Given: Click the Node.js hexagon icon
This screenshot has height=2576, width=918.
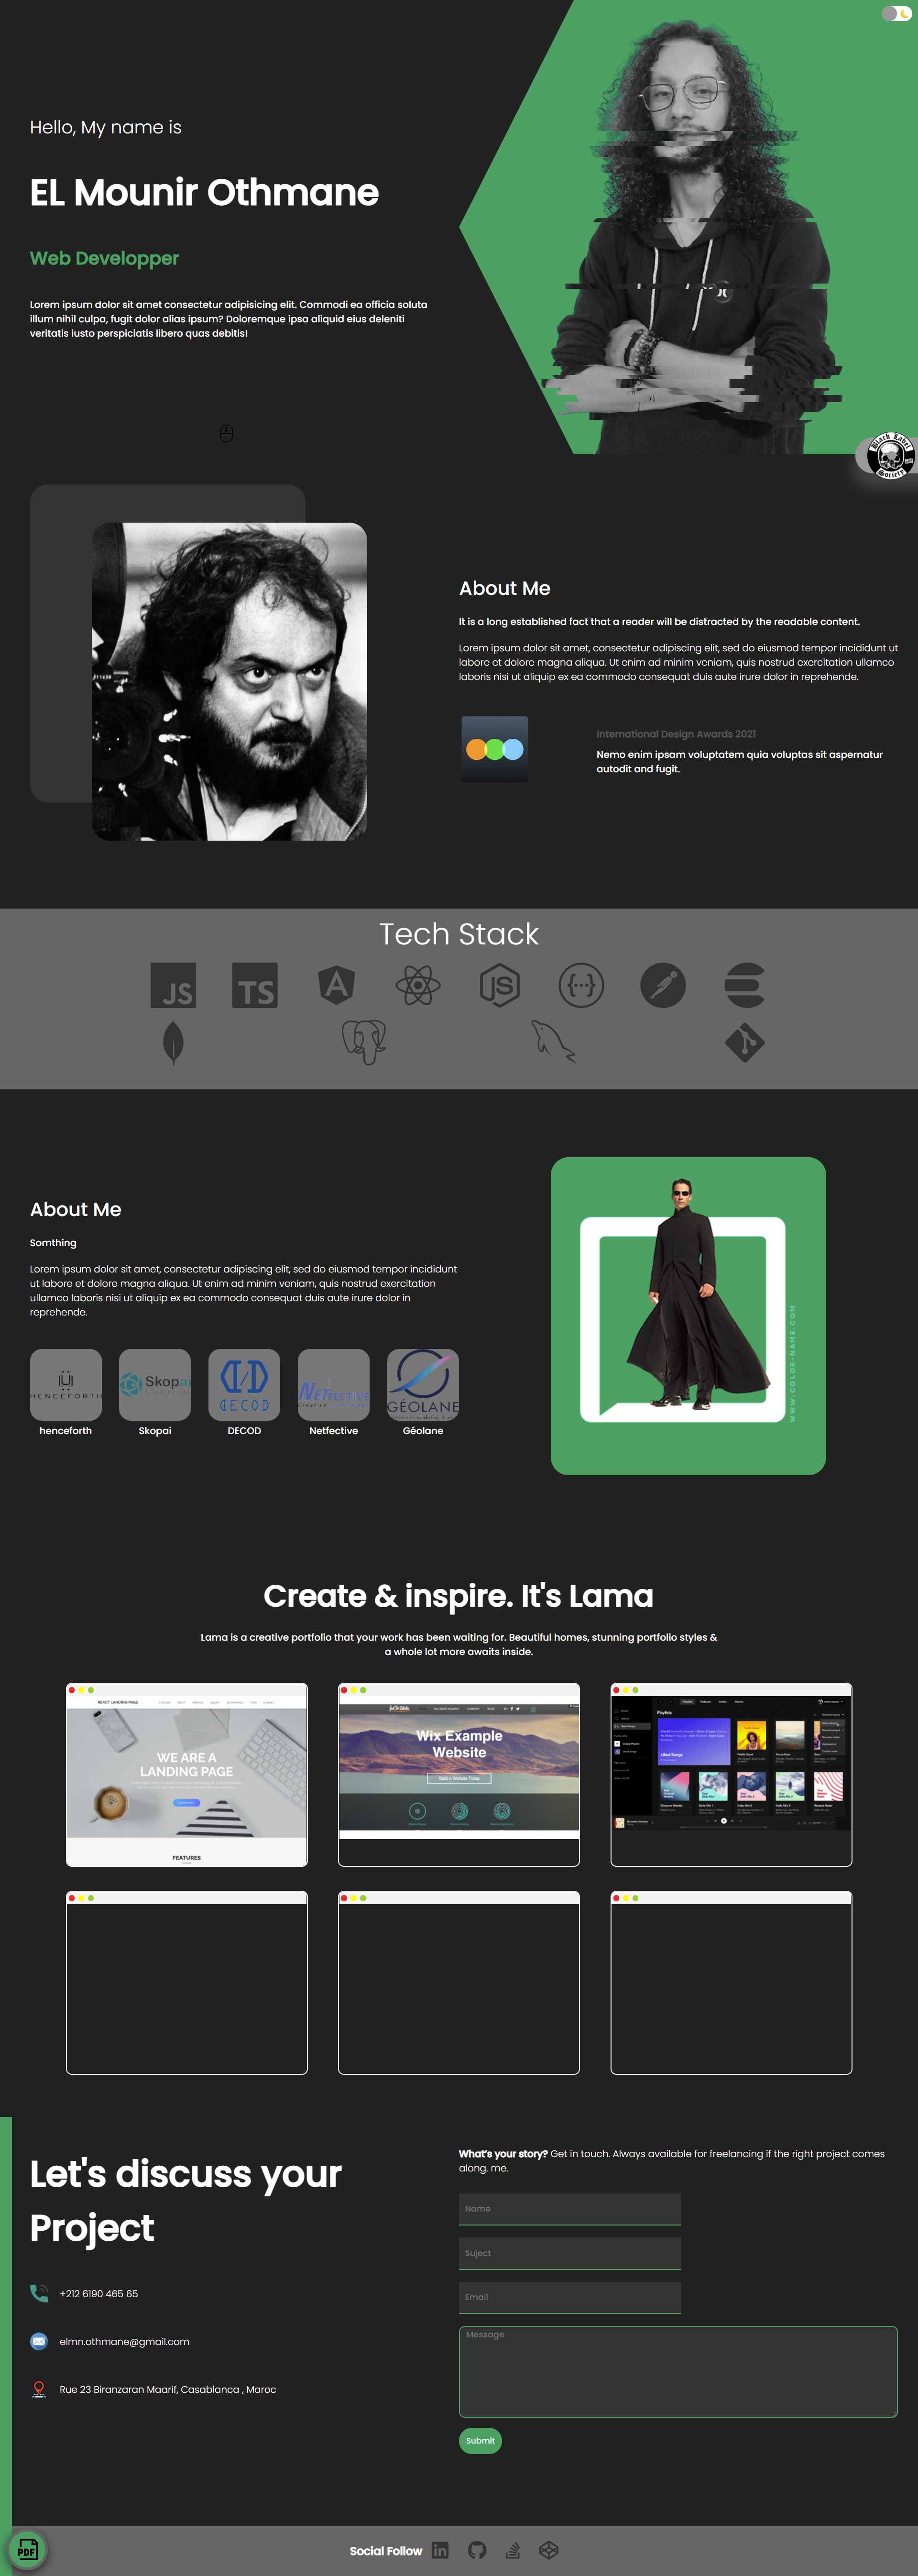Looking at the screenshot, I should [500, 985].
